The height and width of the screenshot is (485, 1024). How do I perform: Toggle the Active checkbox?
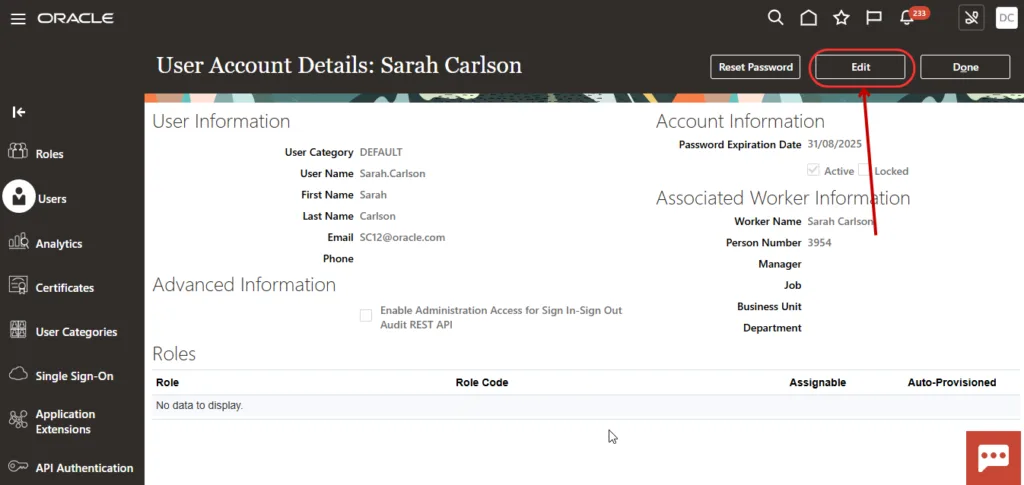pyautogui.click(x=813, y=171)
